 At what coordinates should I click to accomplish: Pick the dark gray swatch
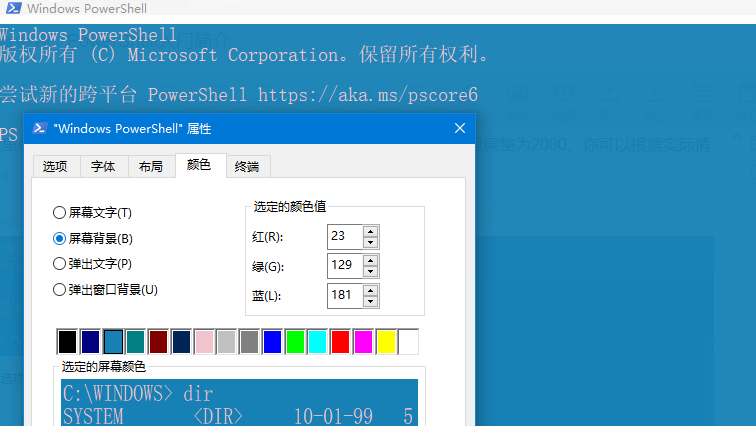pos(249,342)
